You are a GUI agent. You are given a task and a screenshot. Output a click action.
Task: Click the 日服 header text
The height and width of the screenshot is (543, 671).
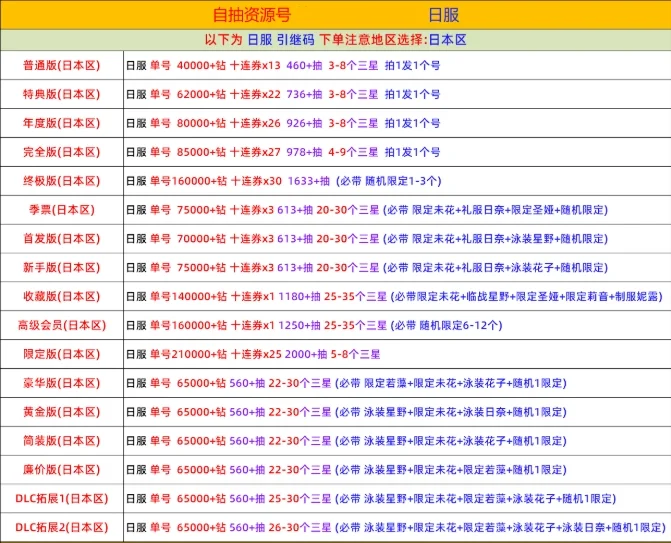point(444,15)
